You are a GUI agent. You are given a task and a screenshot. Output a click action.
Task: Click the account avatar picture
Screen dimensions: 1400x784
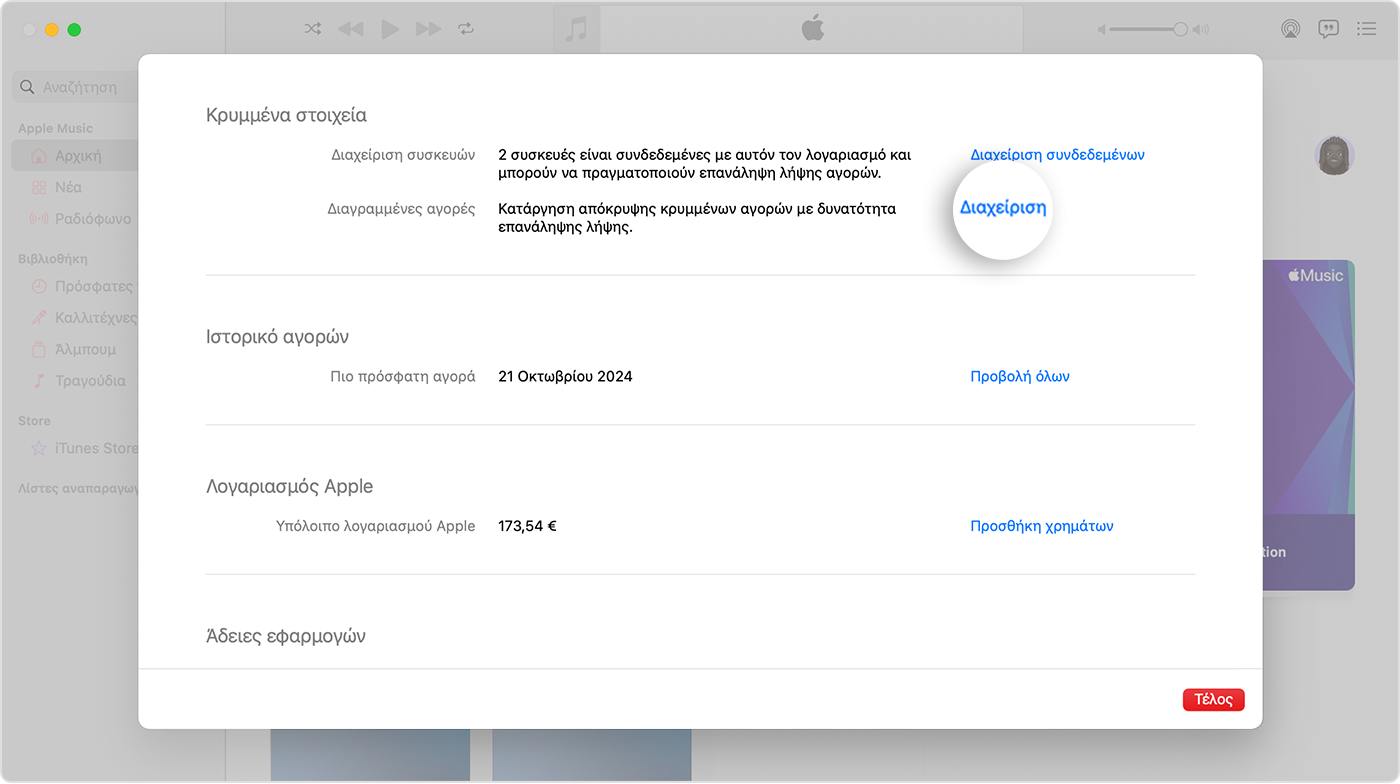[x=1334, y=156]
